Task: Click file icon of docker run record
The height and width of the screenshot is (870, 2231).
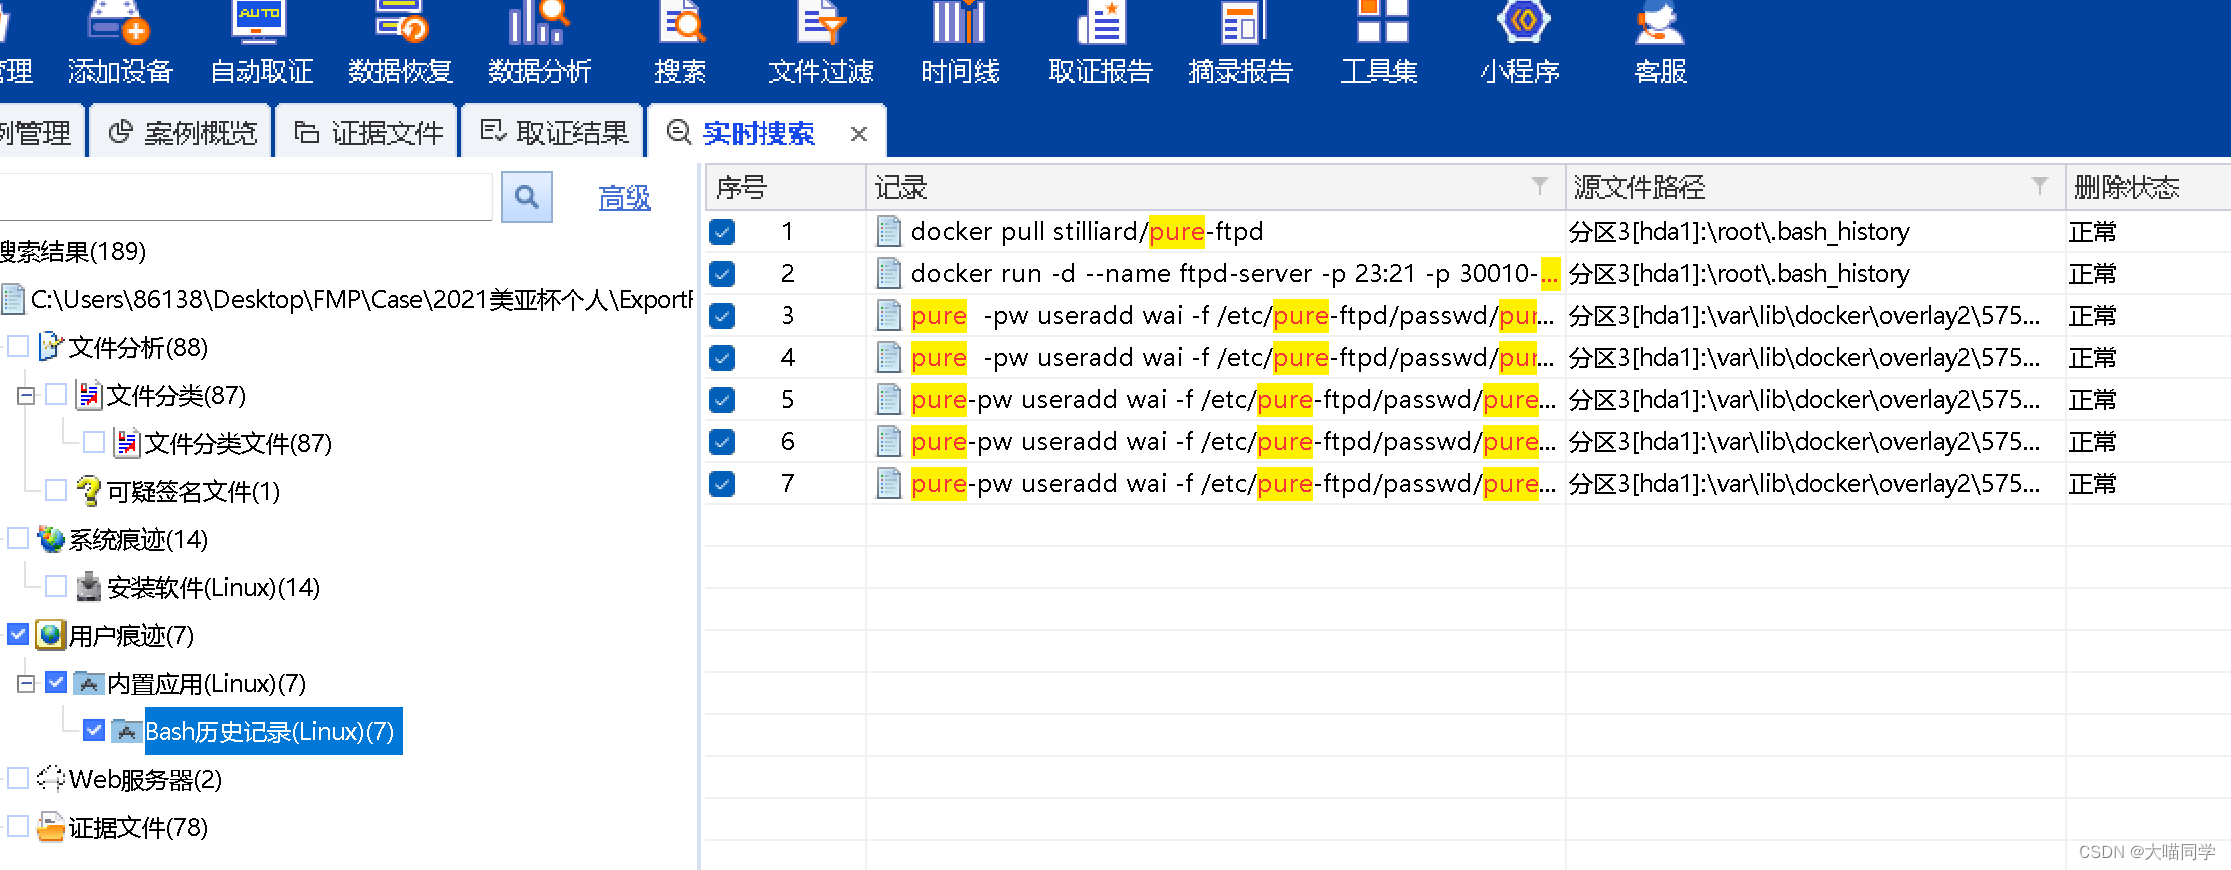Action: coord(889,274)
